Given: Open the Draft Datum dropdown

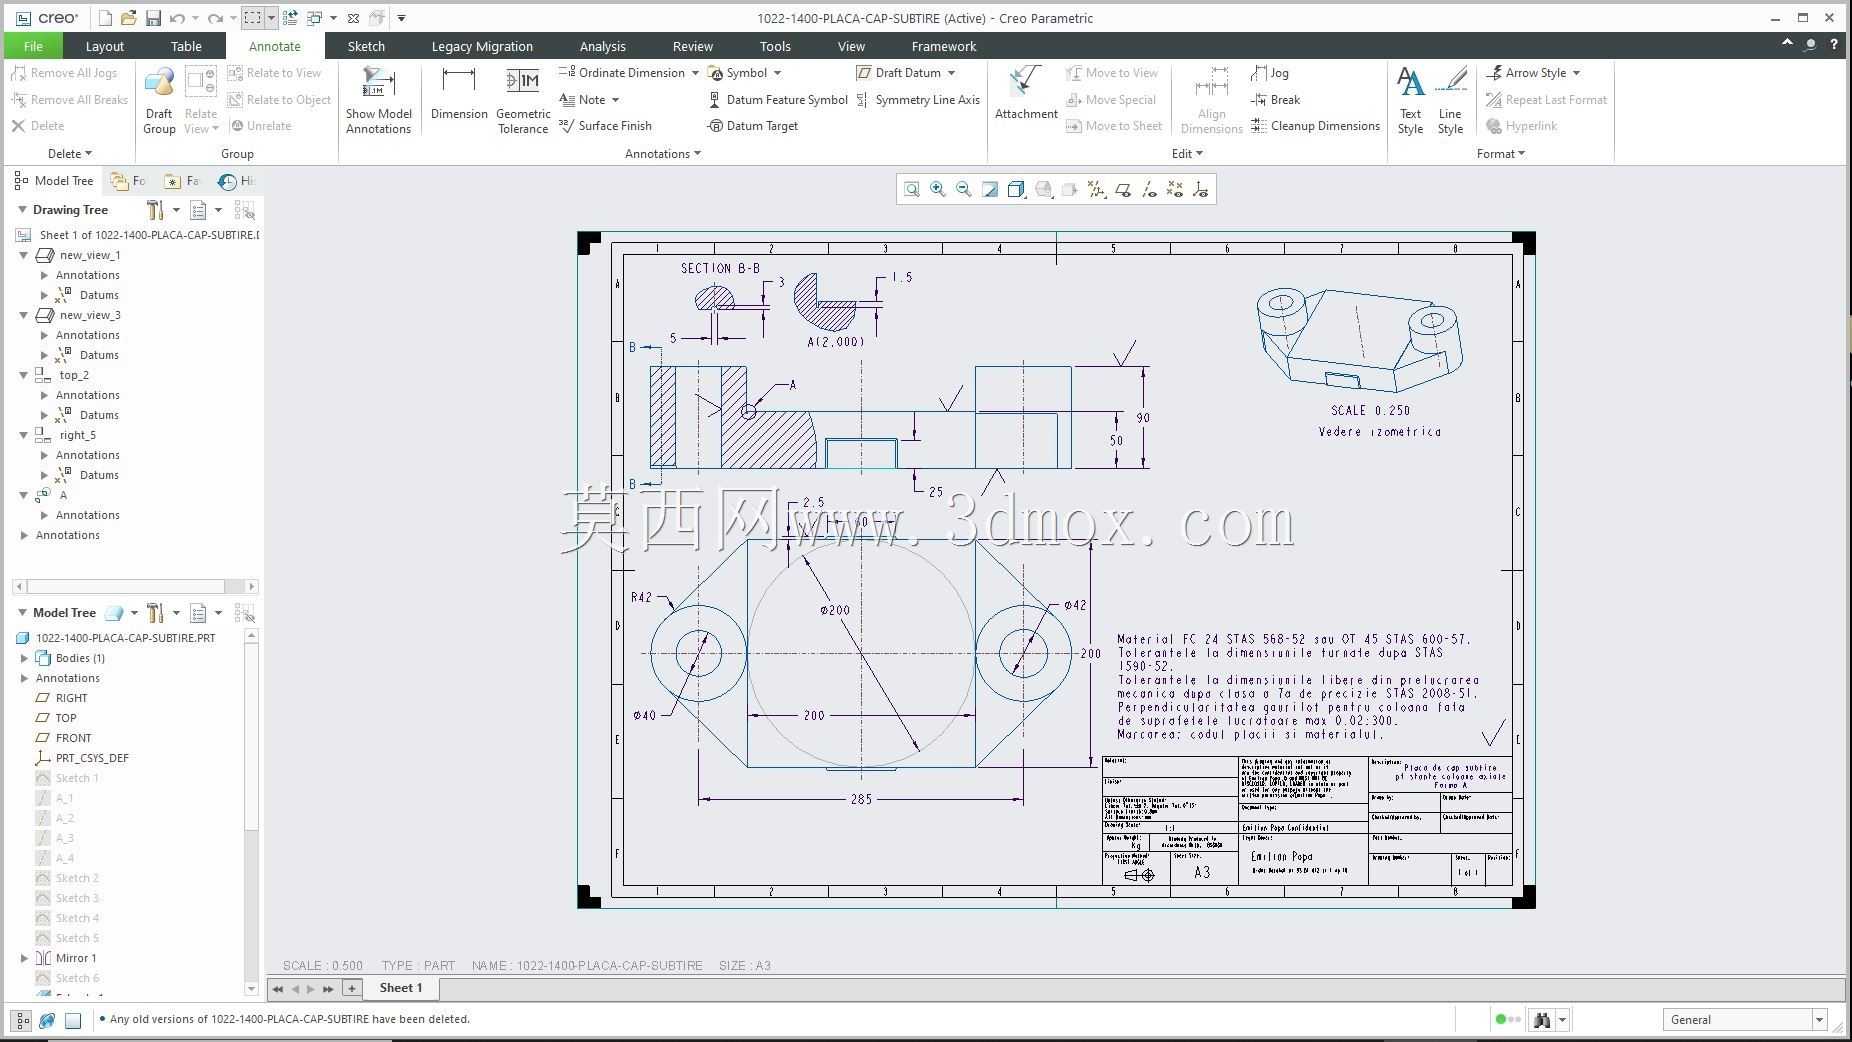Looking at the screenshot, I should click(x=951, y=73).
